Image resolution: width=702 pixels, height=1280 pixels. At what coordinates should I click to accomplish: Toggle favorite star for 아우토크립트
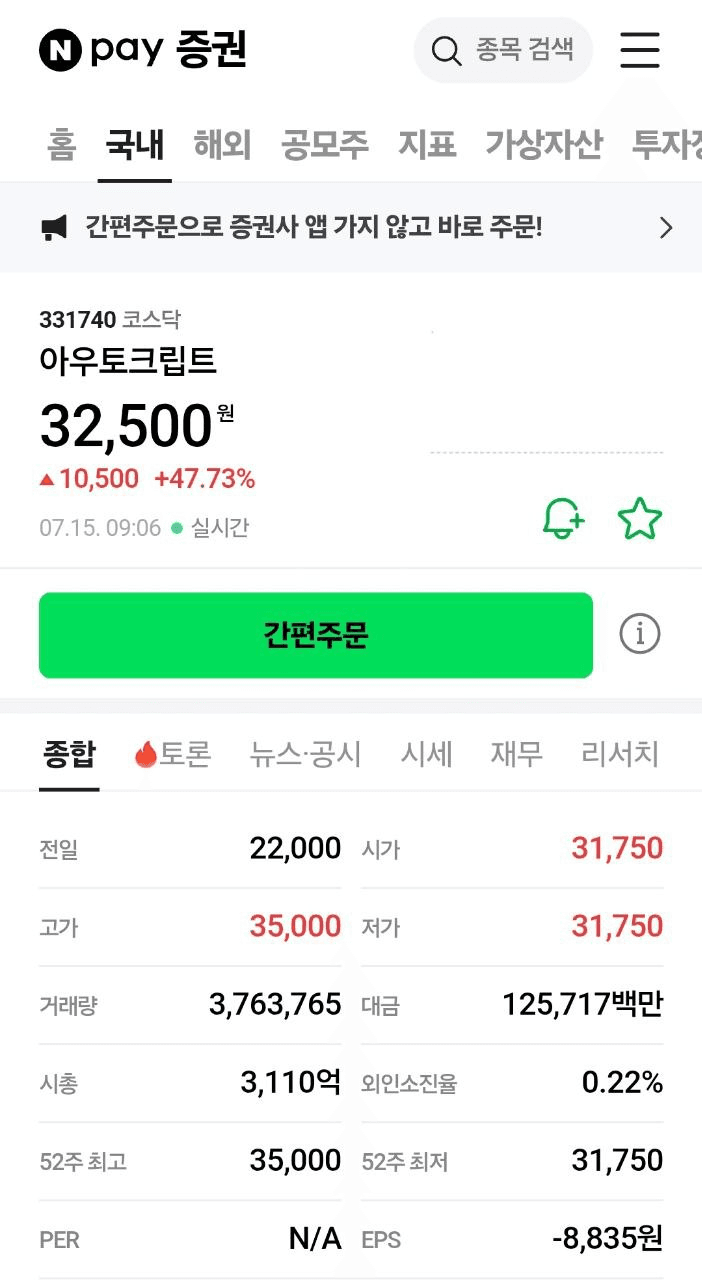[x=640, y=519]
